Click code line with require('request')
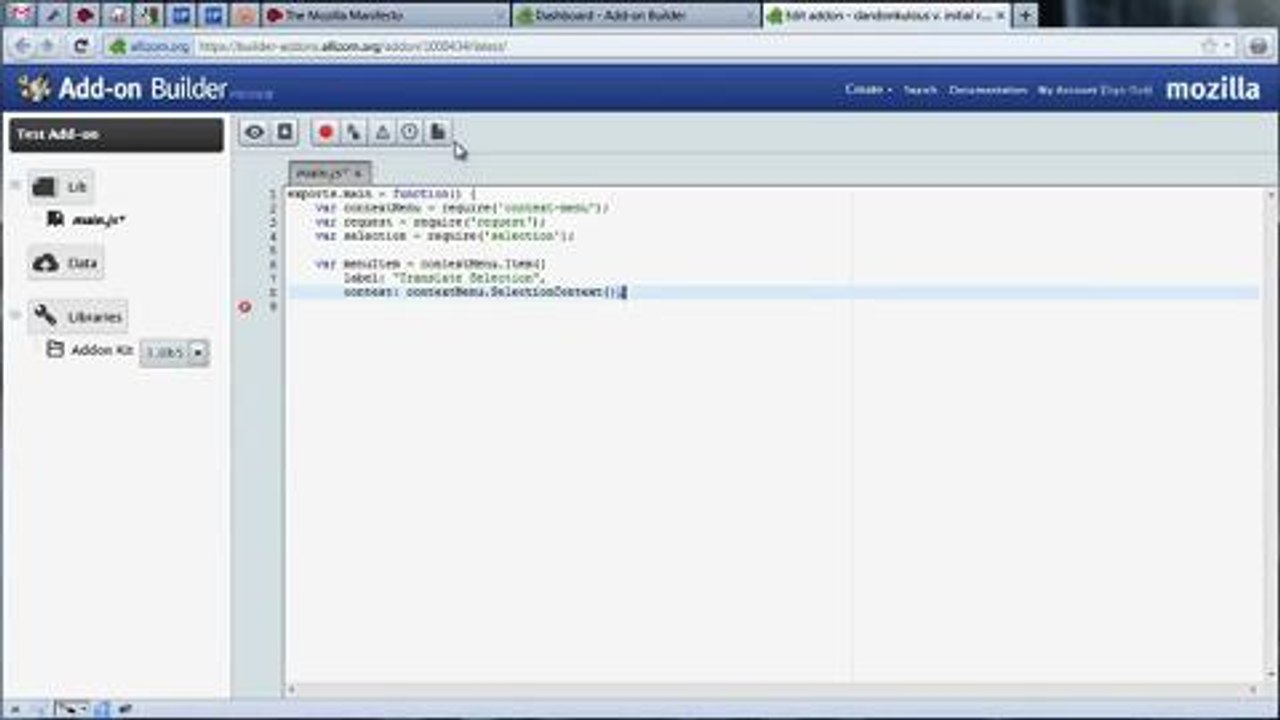Image resolution: width=1280 pixels, height=720 pixels. click(430, 222)
